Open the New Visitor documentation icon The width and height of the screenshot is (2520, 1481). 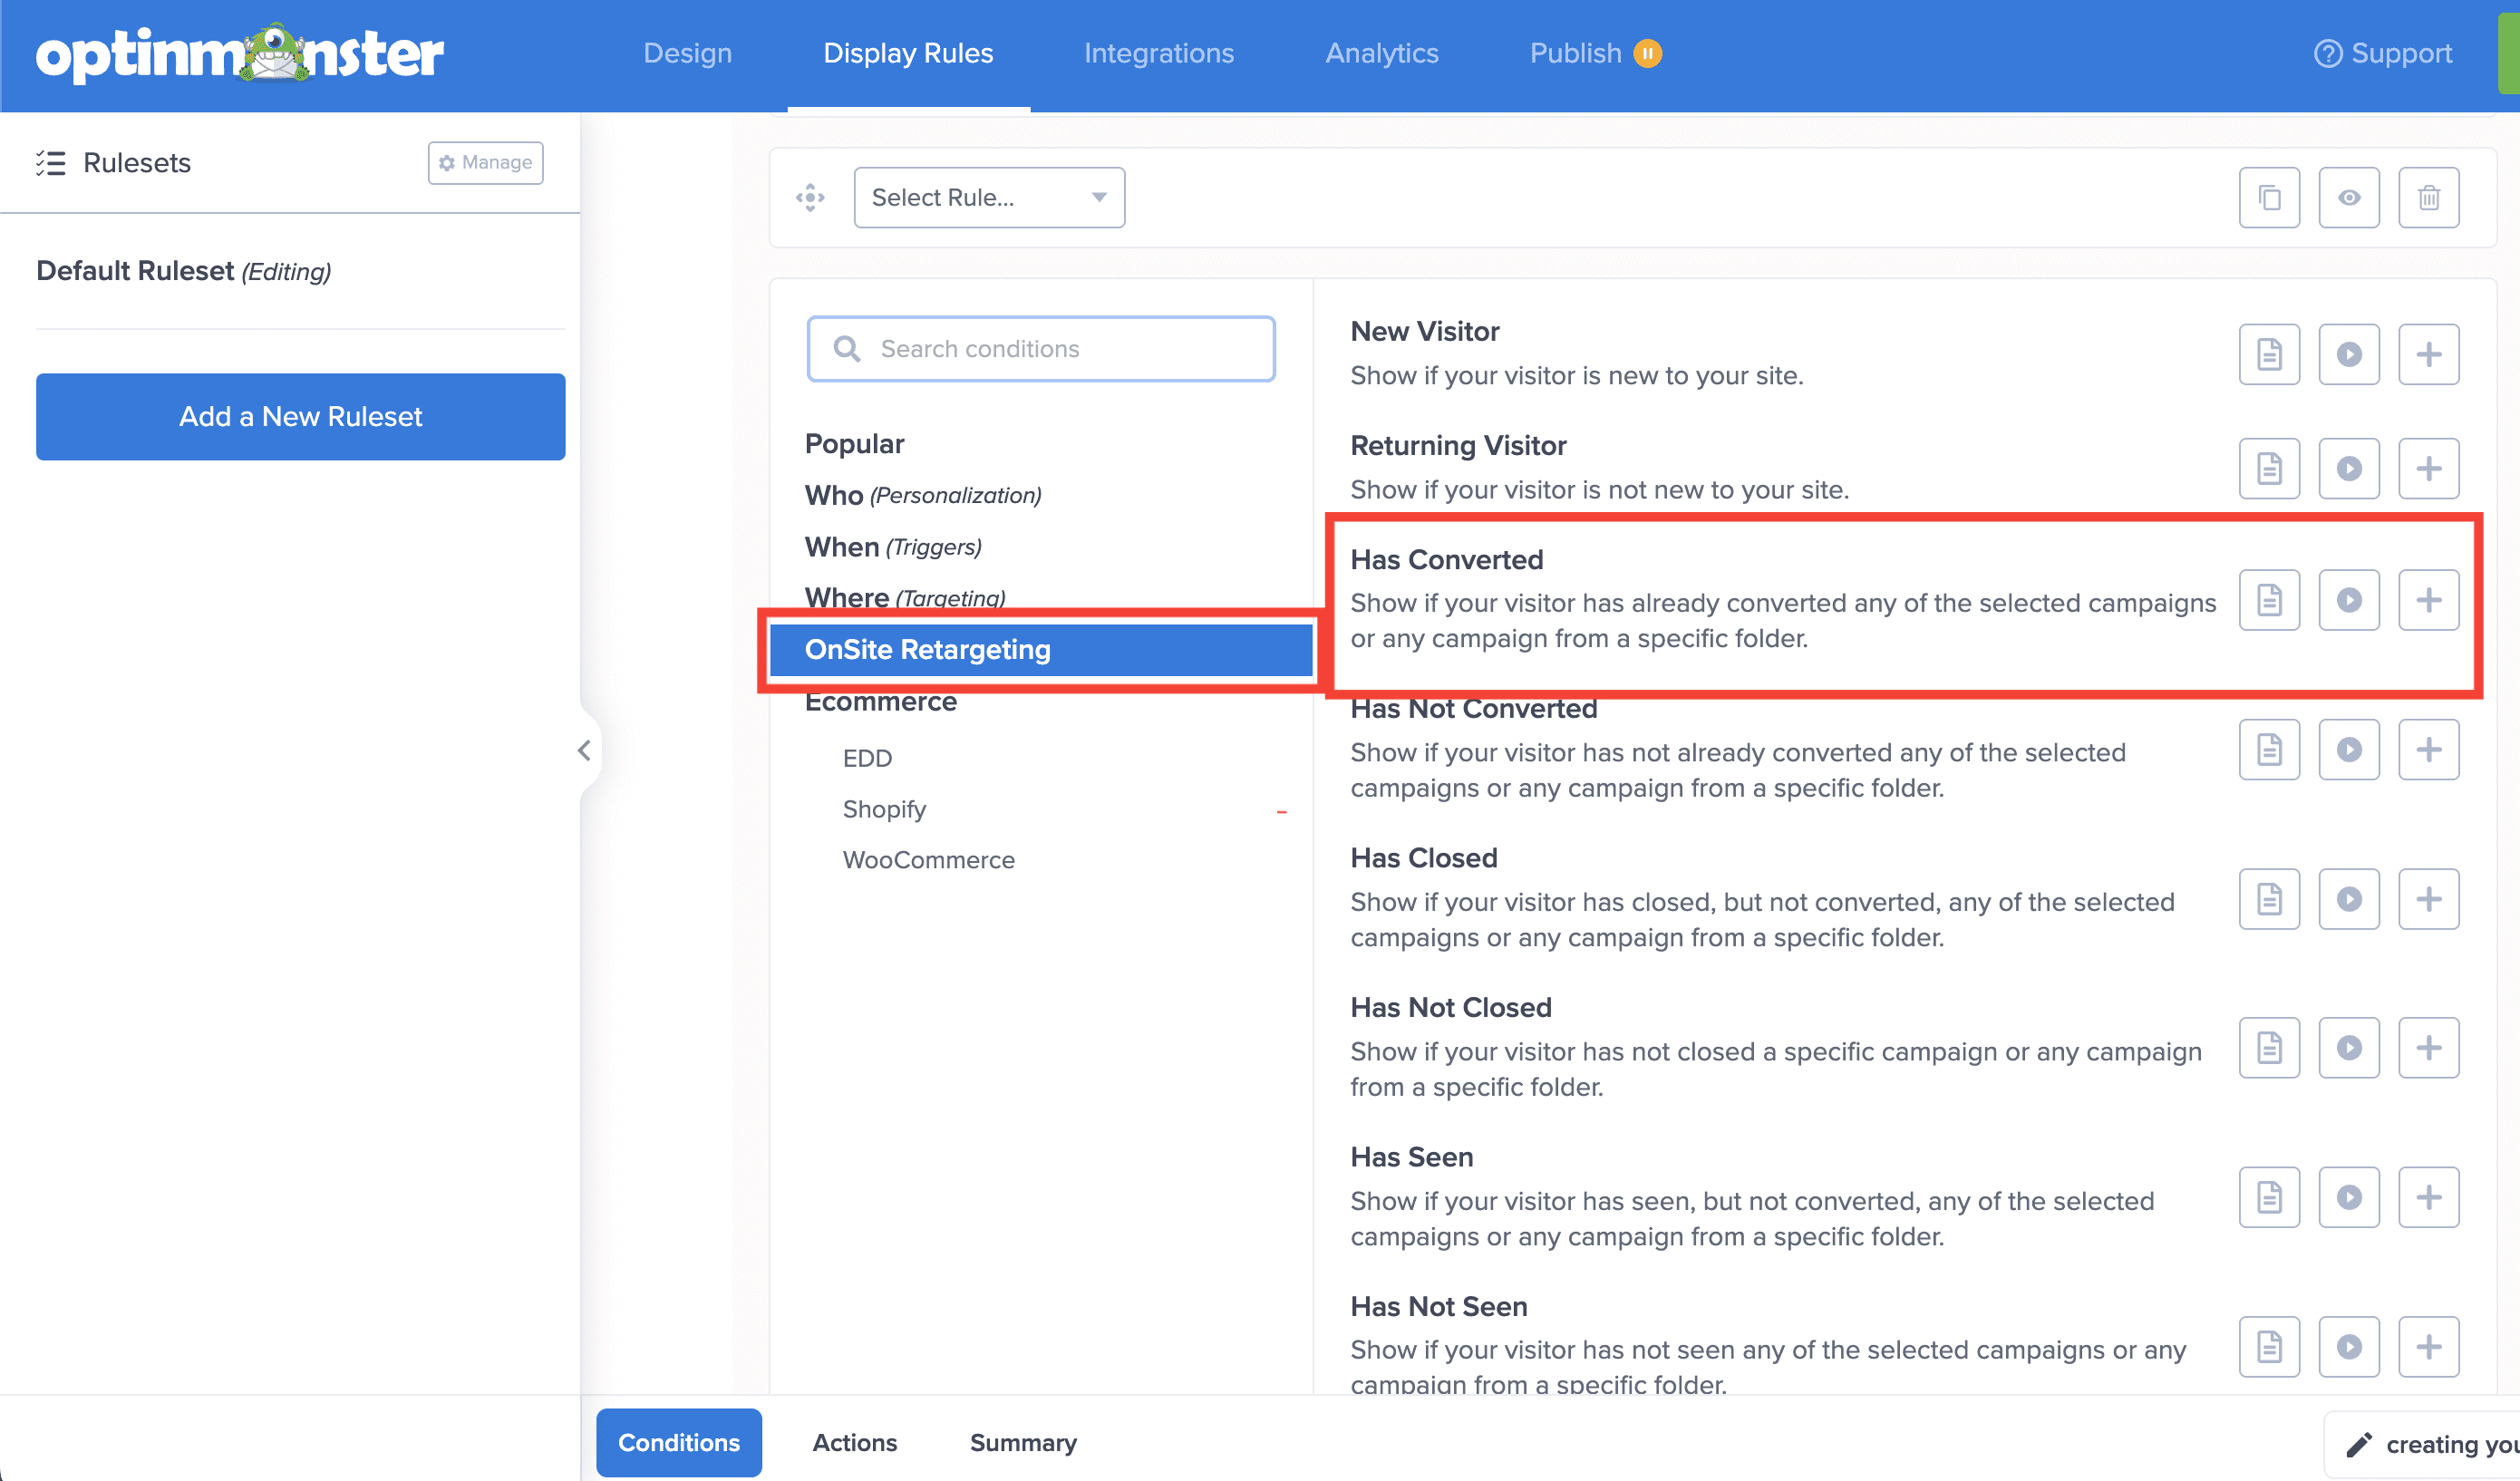(x=2269, y=354)
